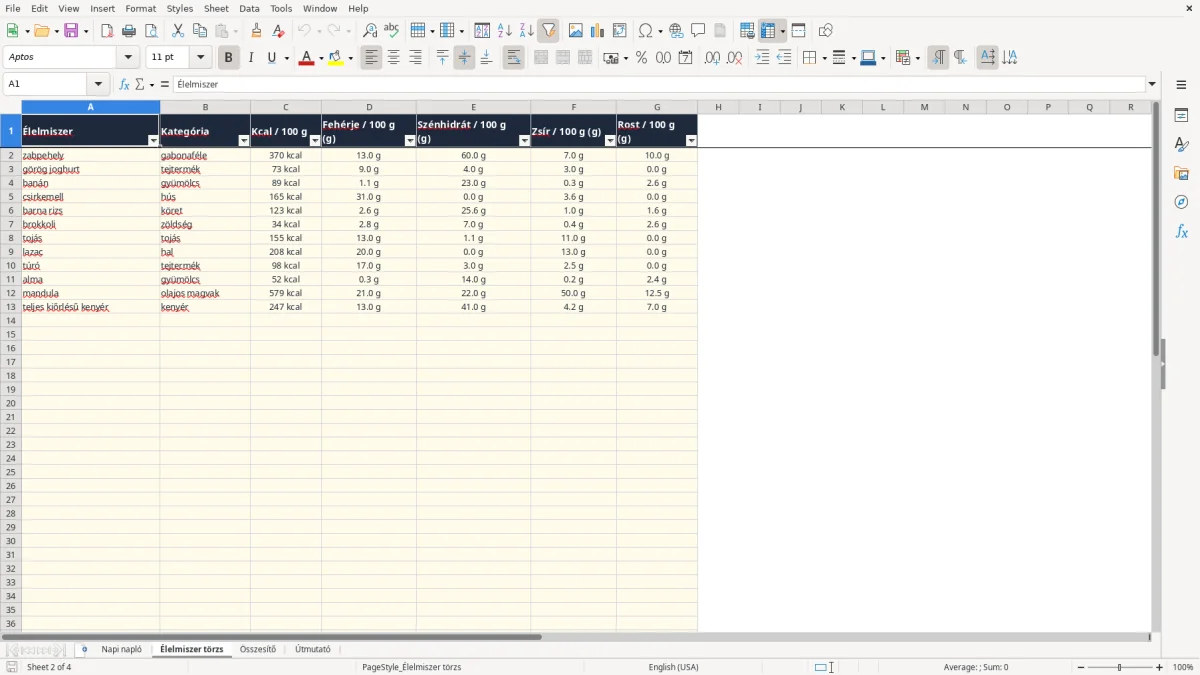
Task: Add decimal place
Action: click(x=712, y=58)
